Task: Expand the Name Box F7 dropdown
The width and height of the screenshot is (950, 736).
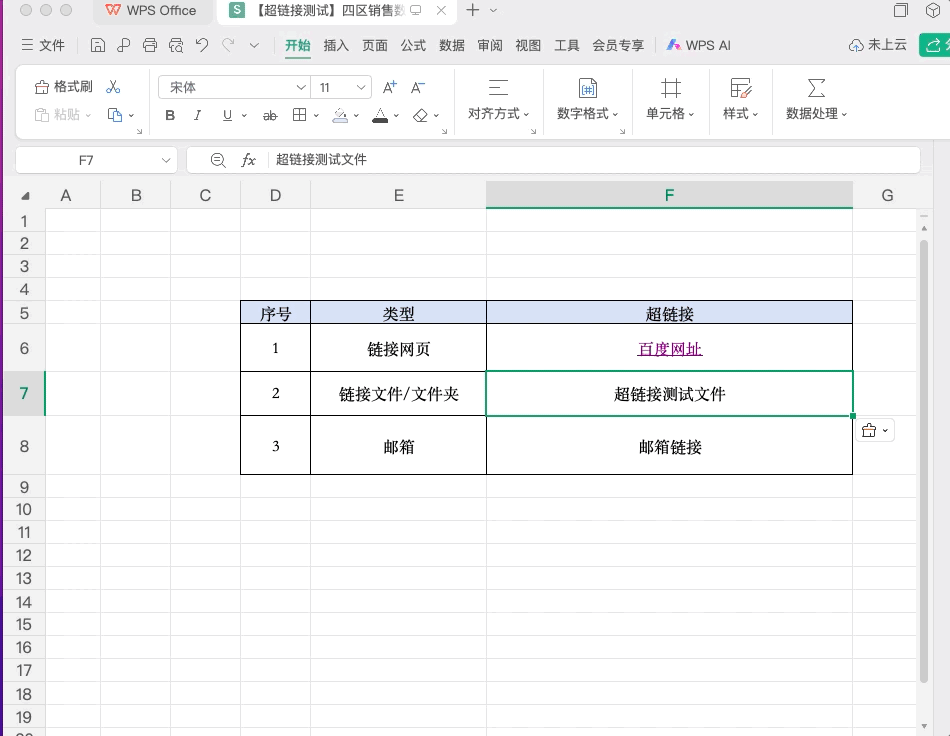Action: [165, 161]
